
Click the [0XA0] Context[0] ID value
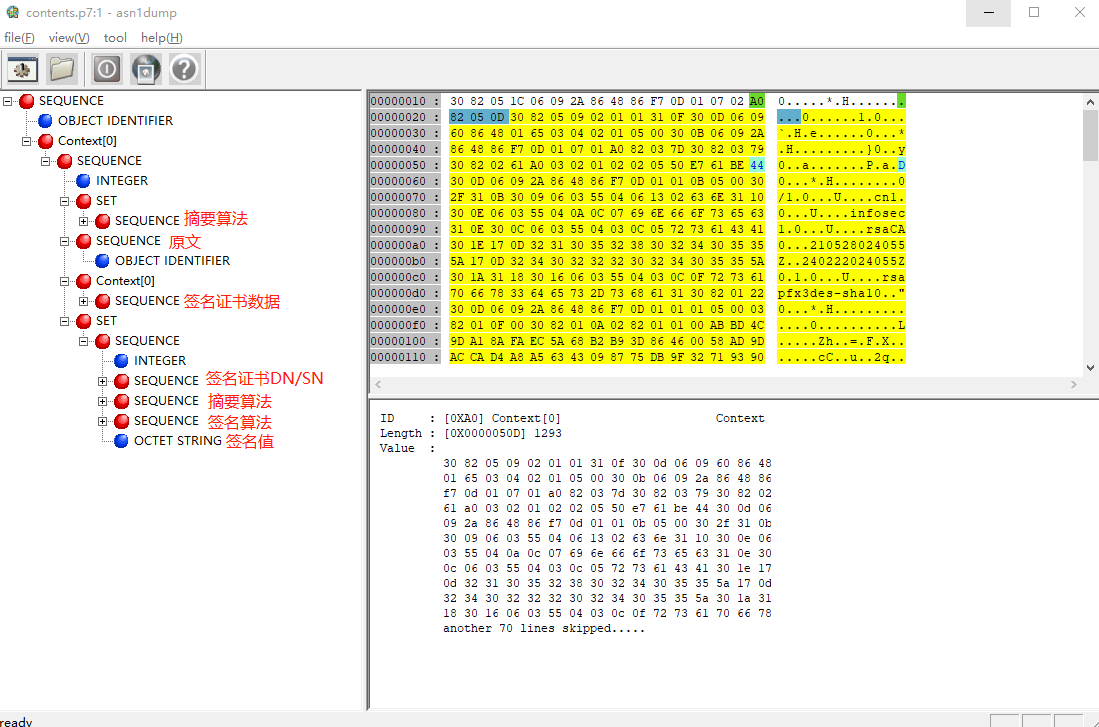click(502, 419)
